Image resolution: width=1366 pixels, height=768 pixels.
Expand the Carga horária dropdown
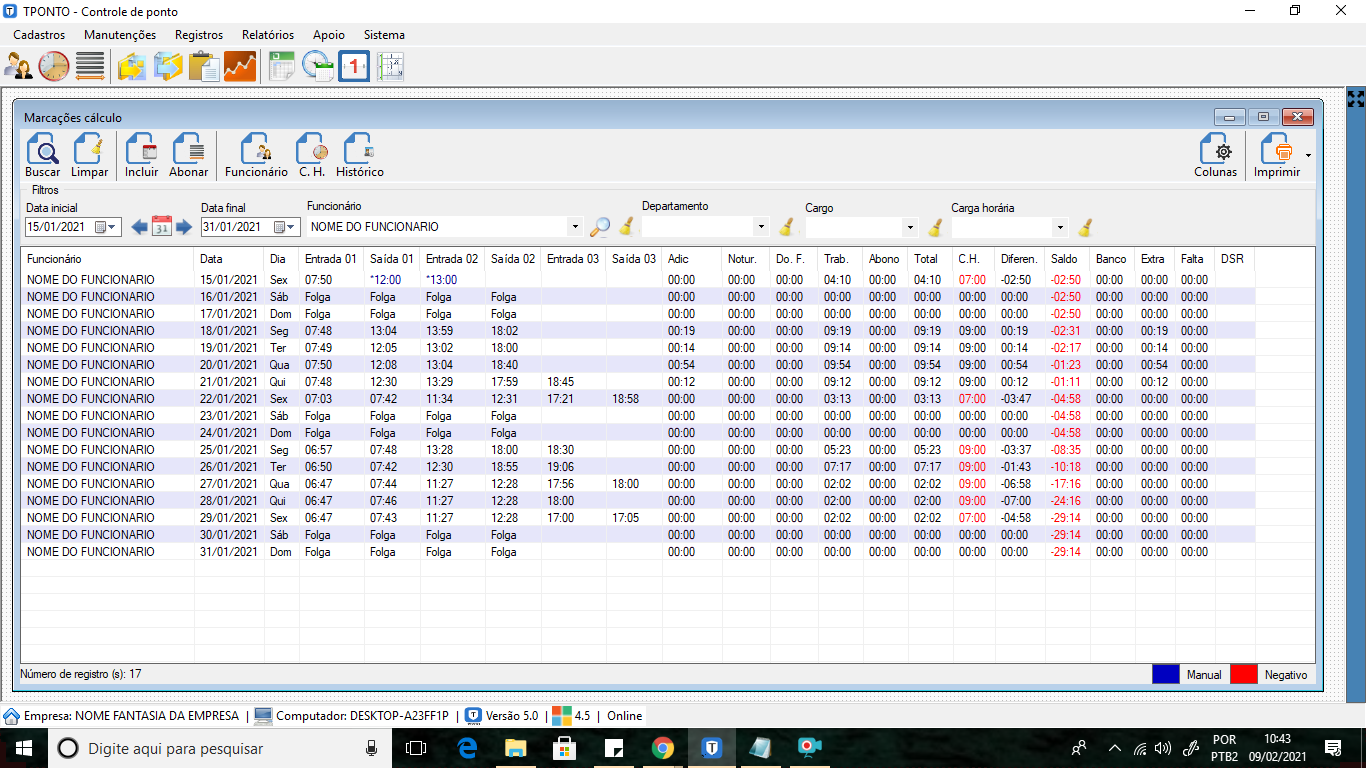[x=1060, y=227]
